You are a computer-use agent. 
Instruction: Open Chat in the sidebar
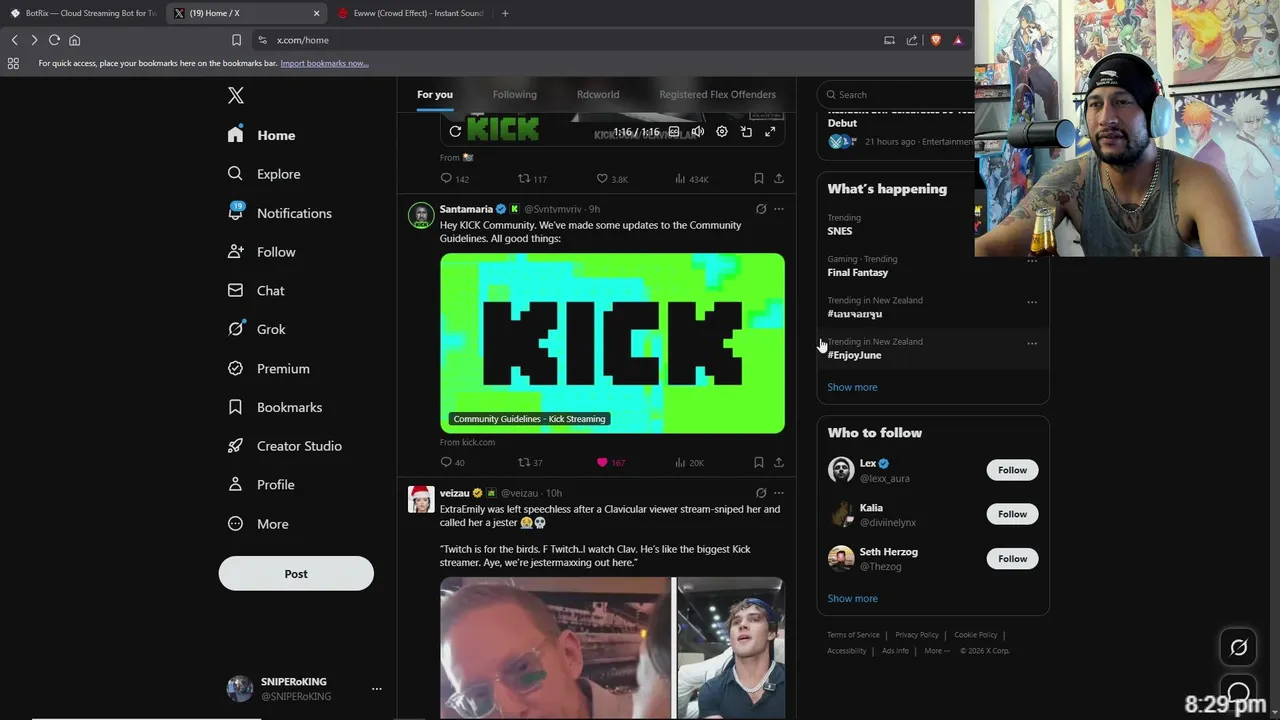tap(256, 290)
